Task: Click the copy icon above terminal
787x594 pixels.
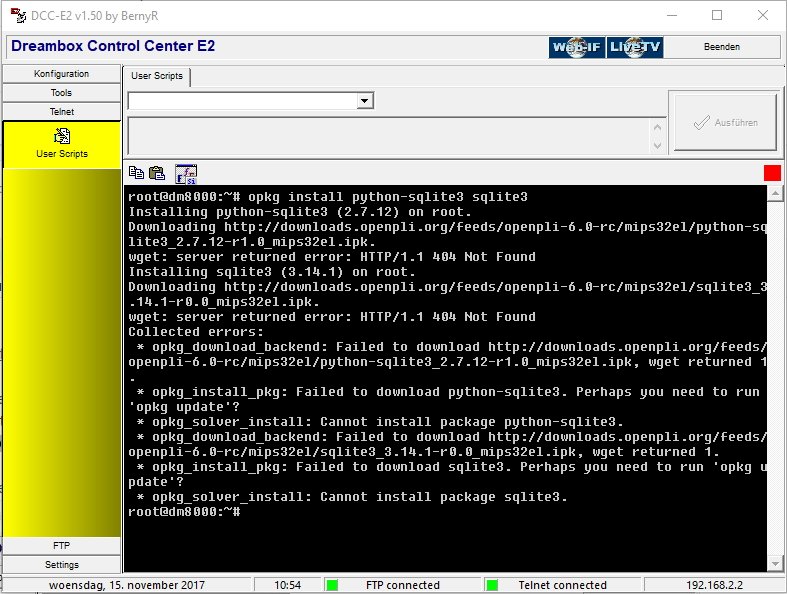Action: (136, 173)
